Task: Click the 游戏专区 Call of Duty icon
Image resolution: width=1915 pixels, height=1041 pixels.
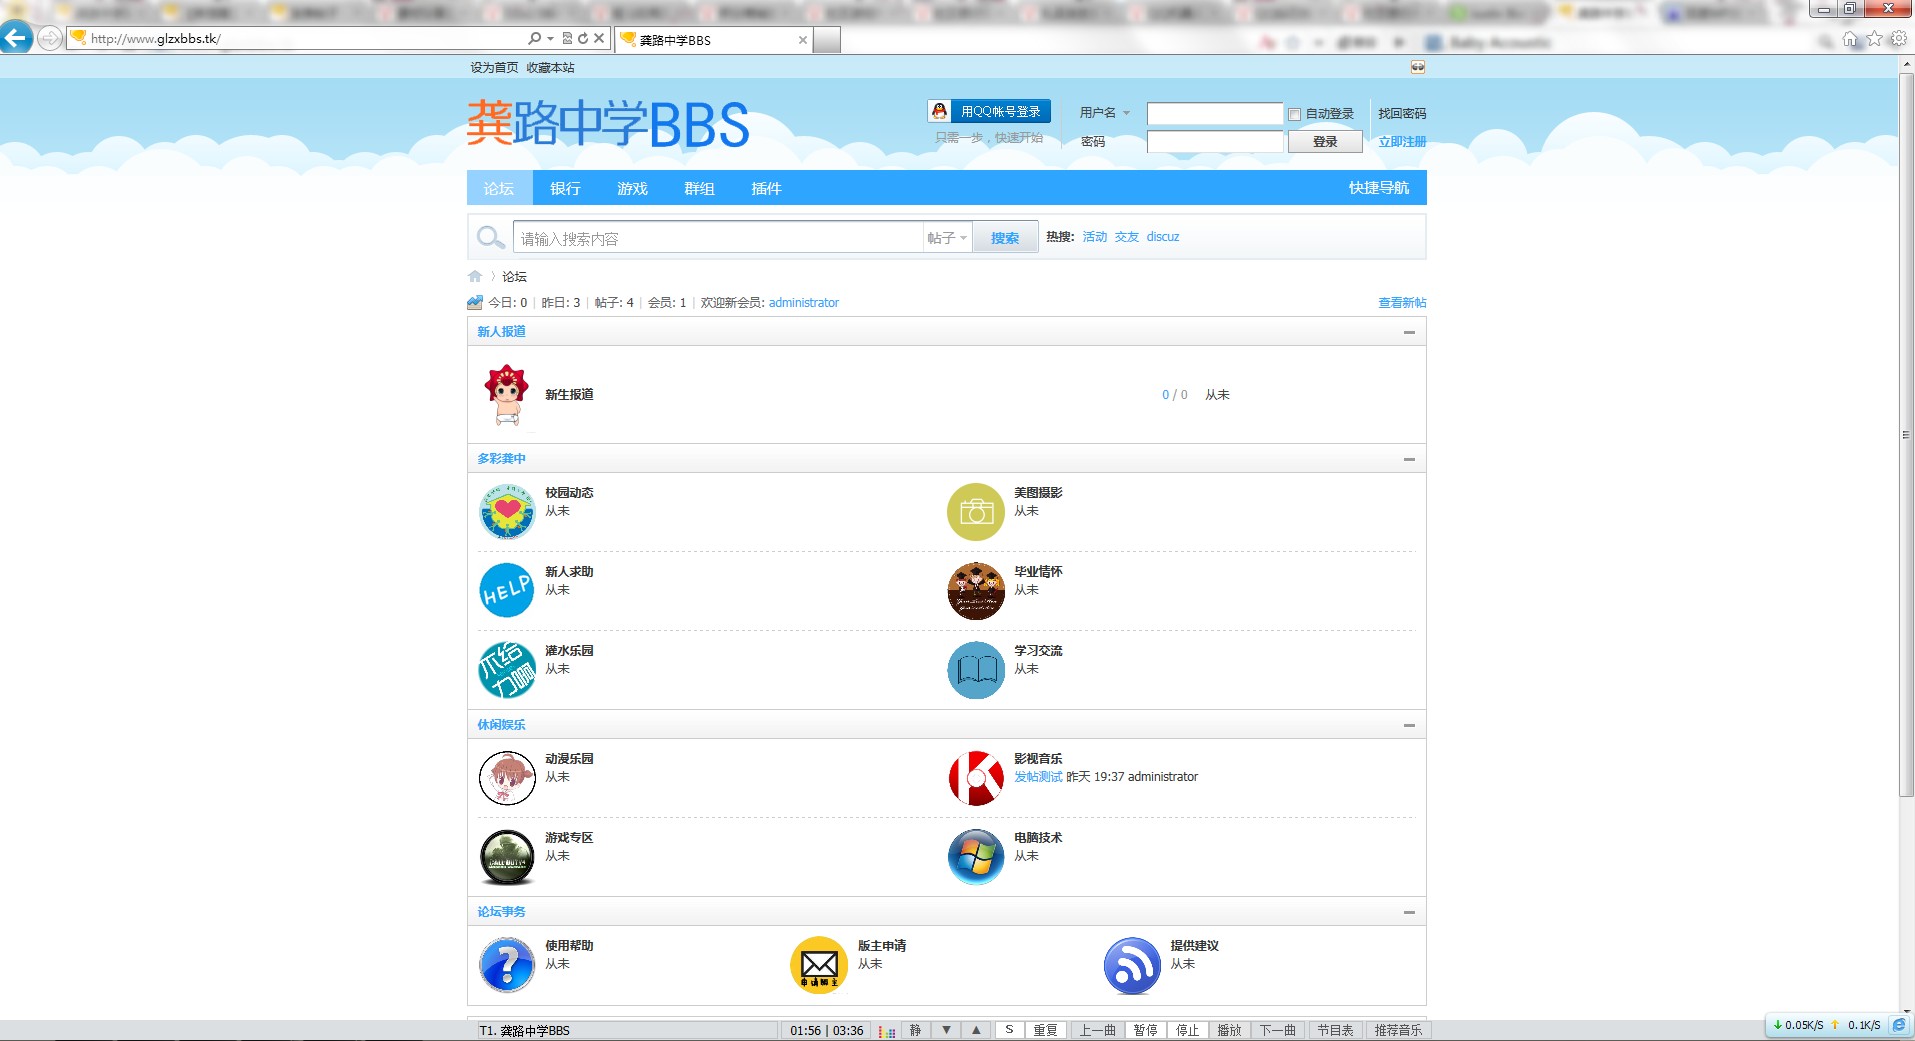Action: 507,857
